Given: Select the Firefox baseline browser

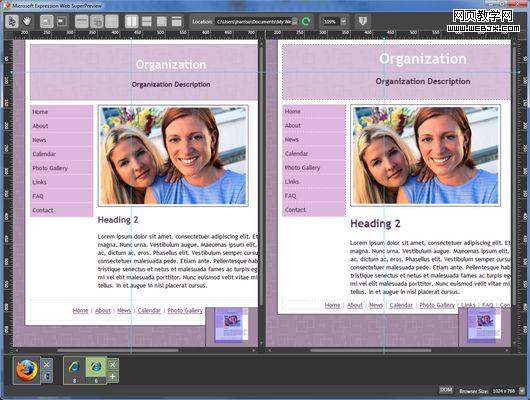Looking at the screenshot, I should [27, 371].
